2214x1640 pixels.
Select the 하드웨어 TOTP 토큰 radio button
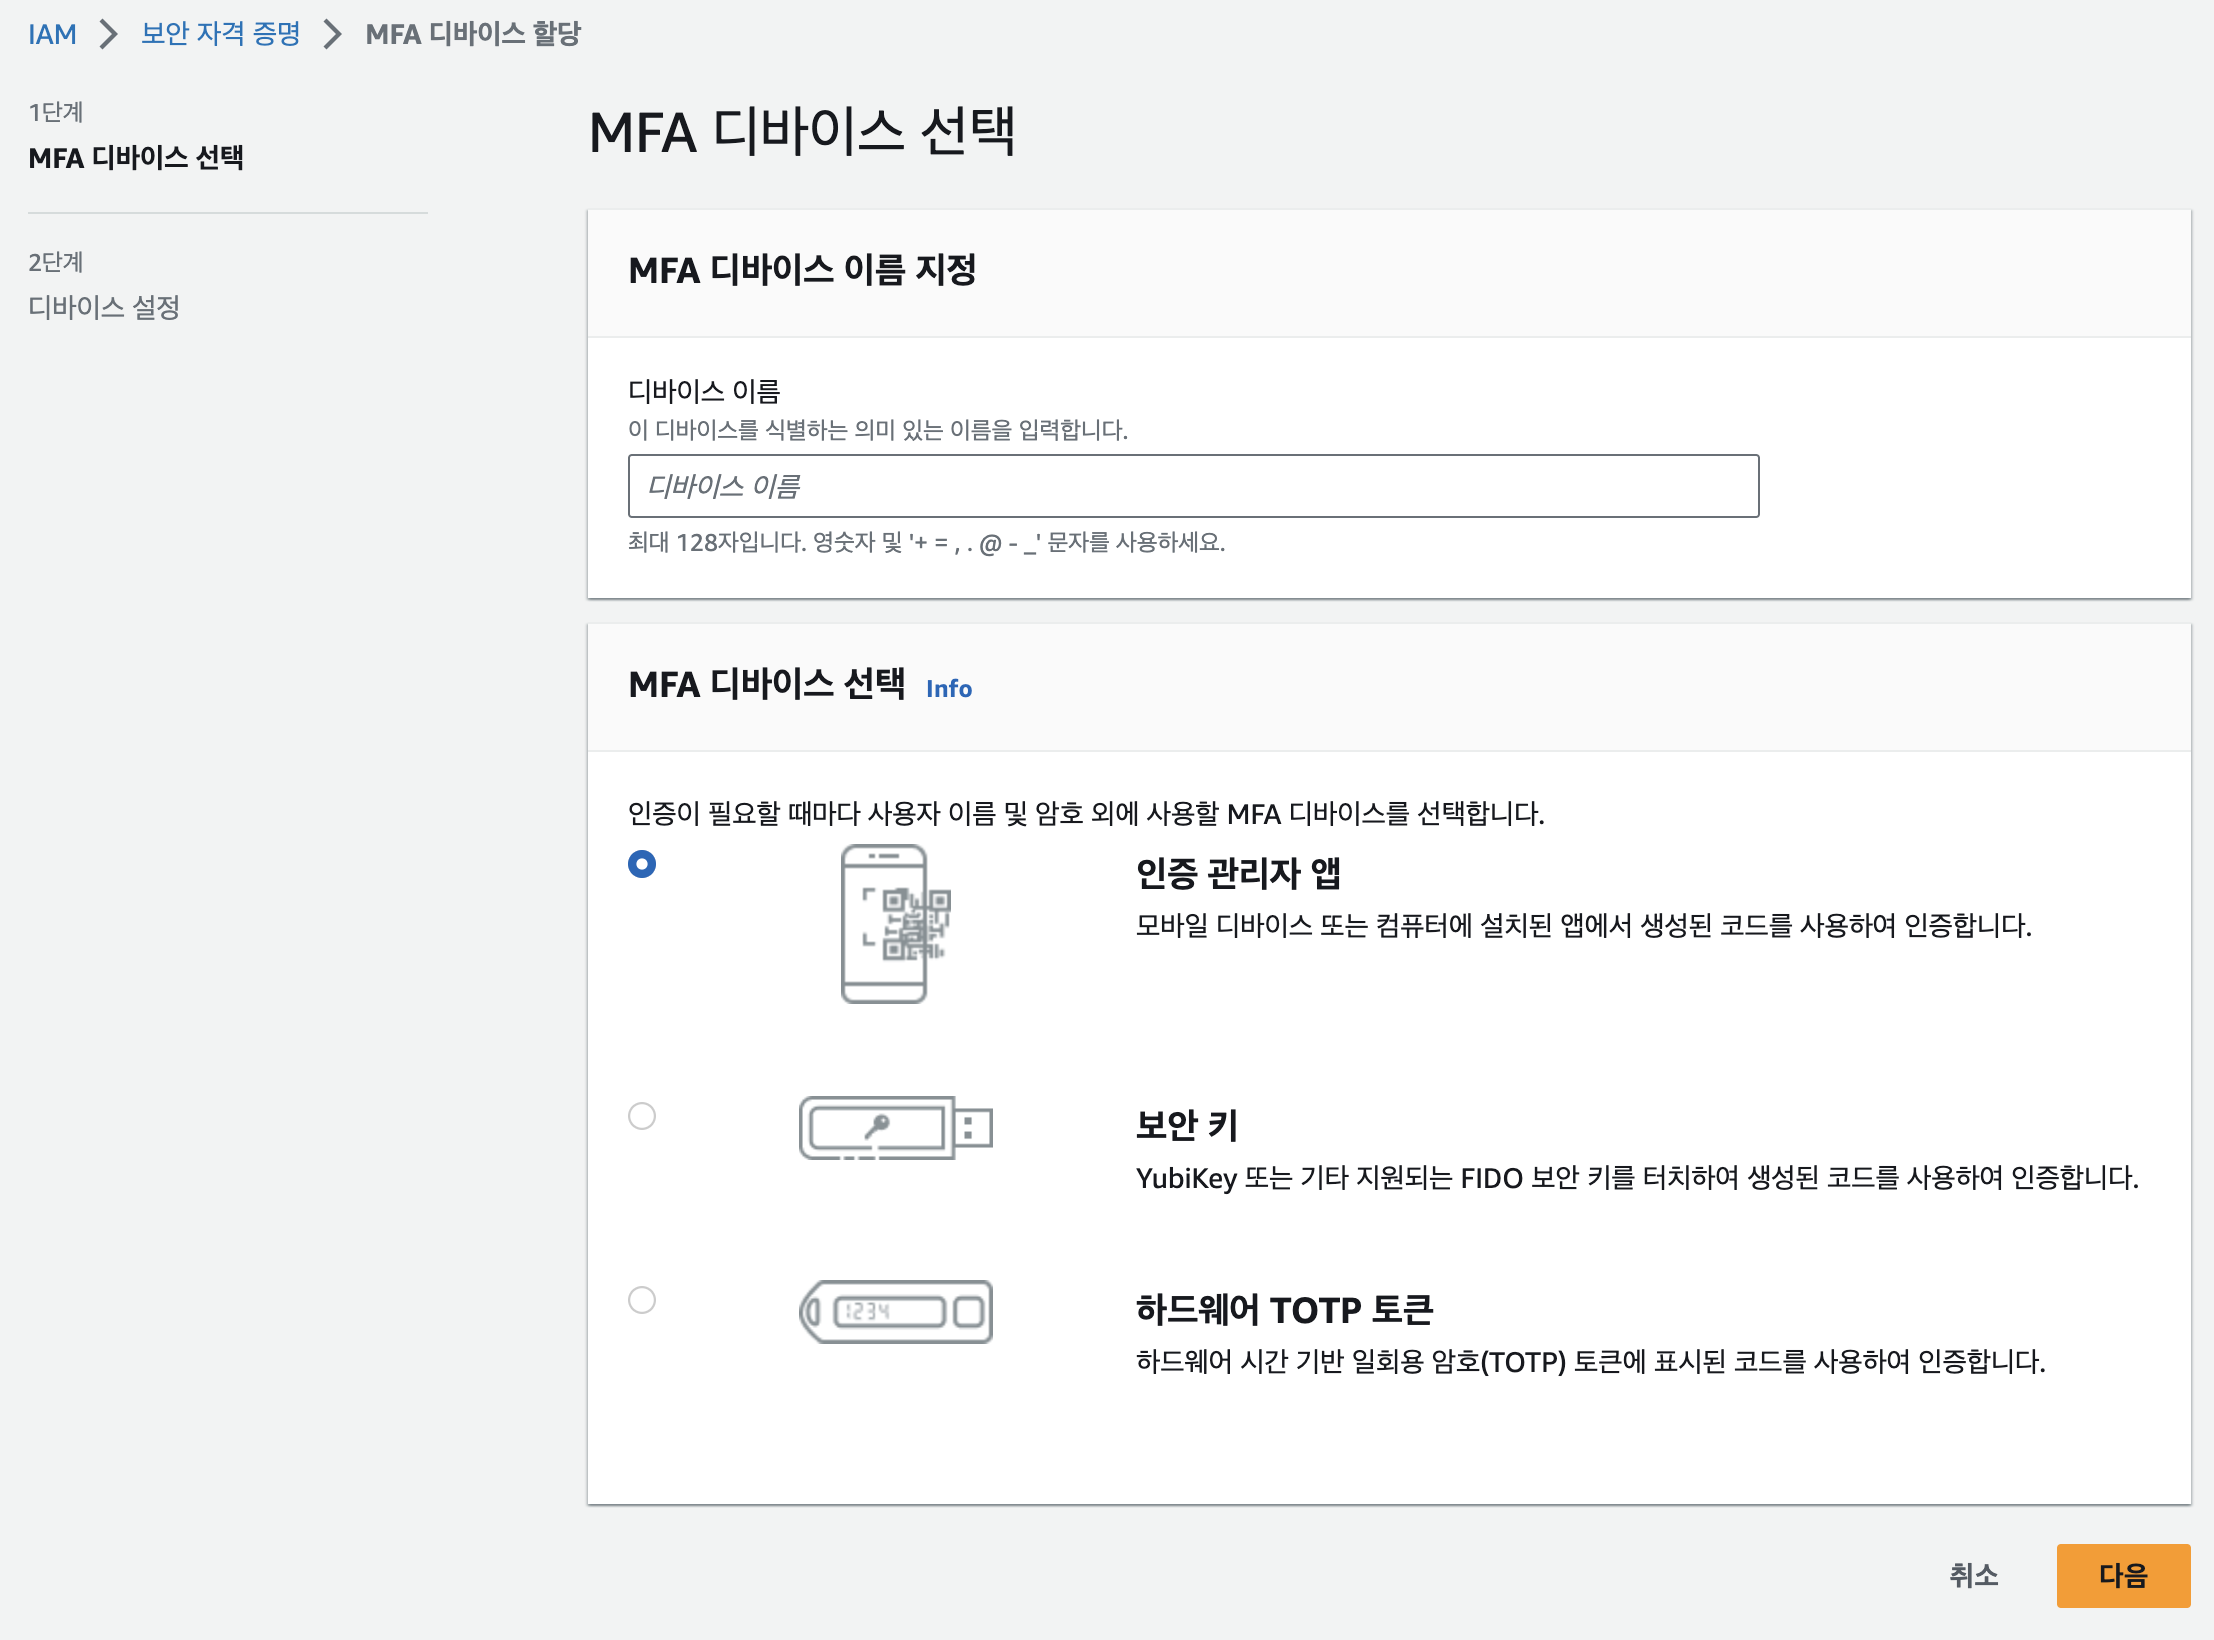(642, 1300)
